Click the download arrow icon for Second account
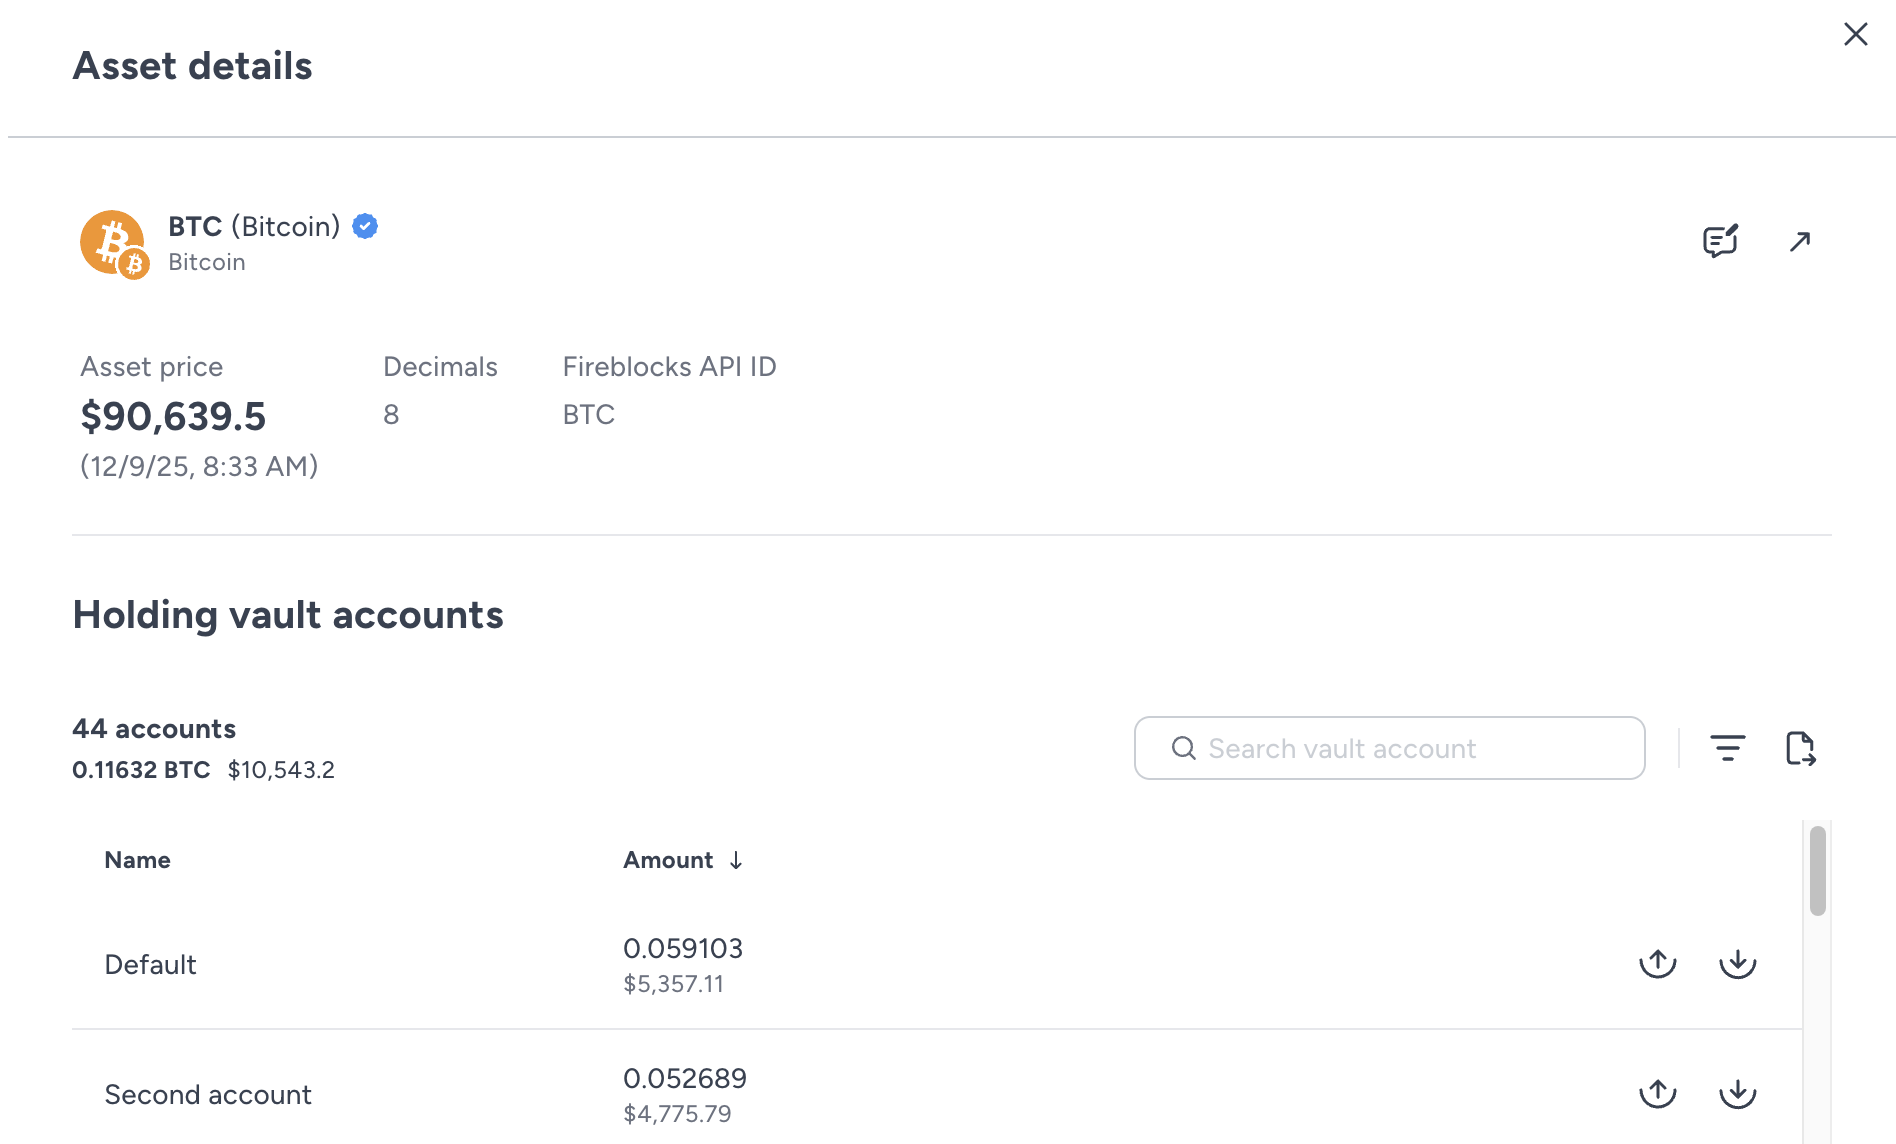1896x1144 pixels. pos(1737,1093)
